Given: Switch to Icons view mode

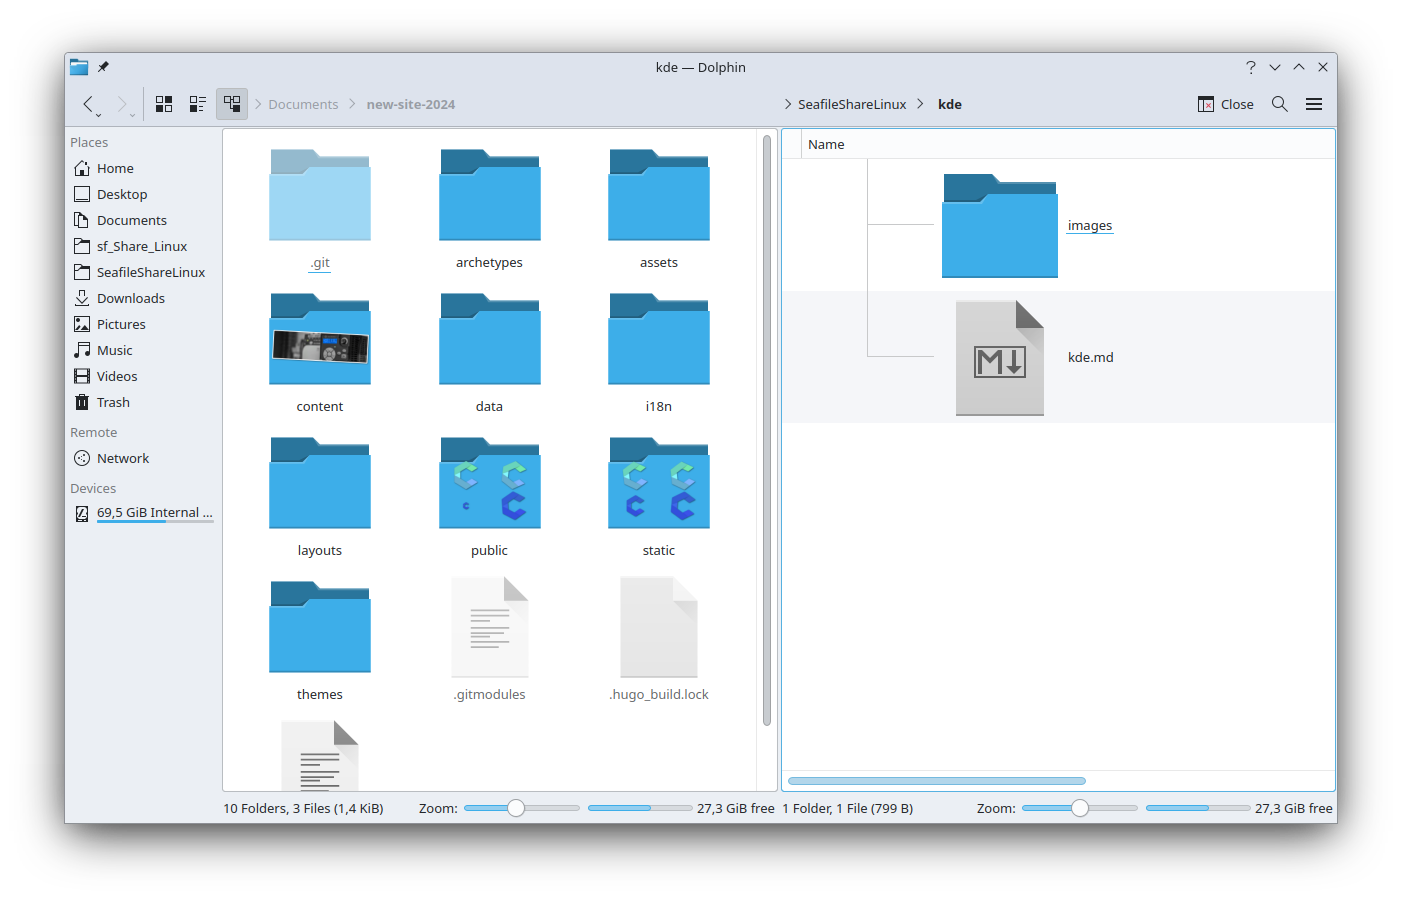Looking at the screenshot, I should [x=164, y=104].
